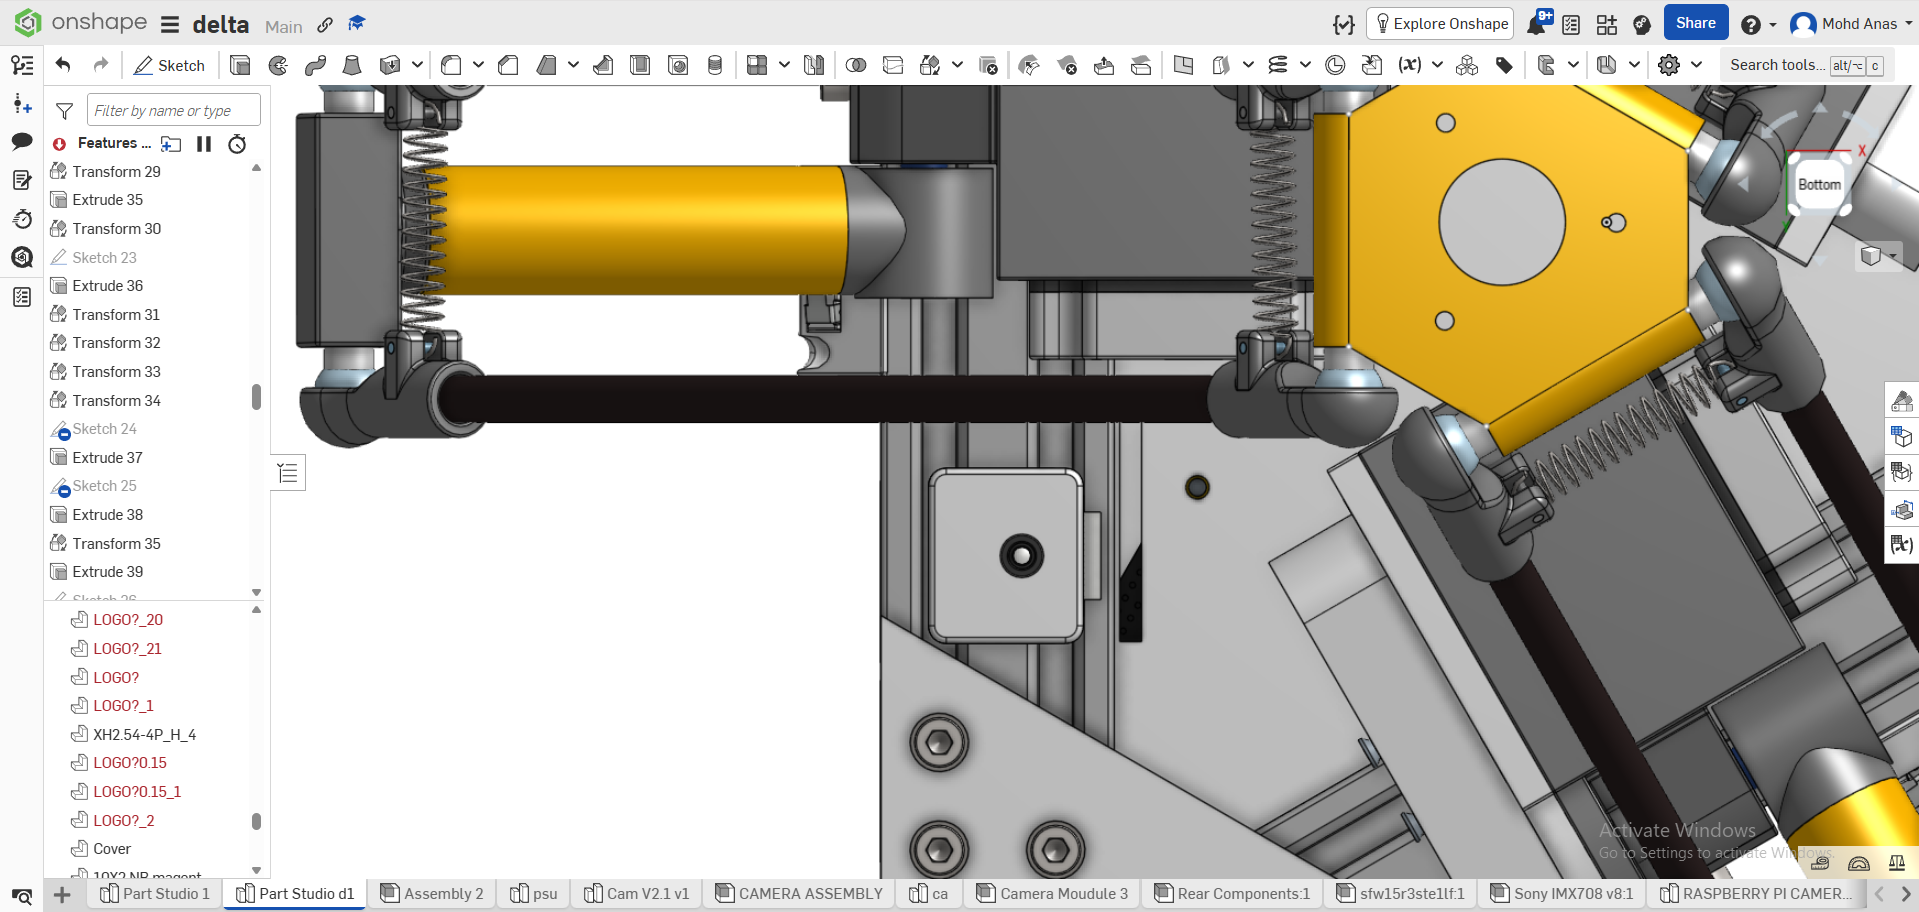
Task: Select the Variable tool
Action: (1410, 65)
